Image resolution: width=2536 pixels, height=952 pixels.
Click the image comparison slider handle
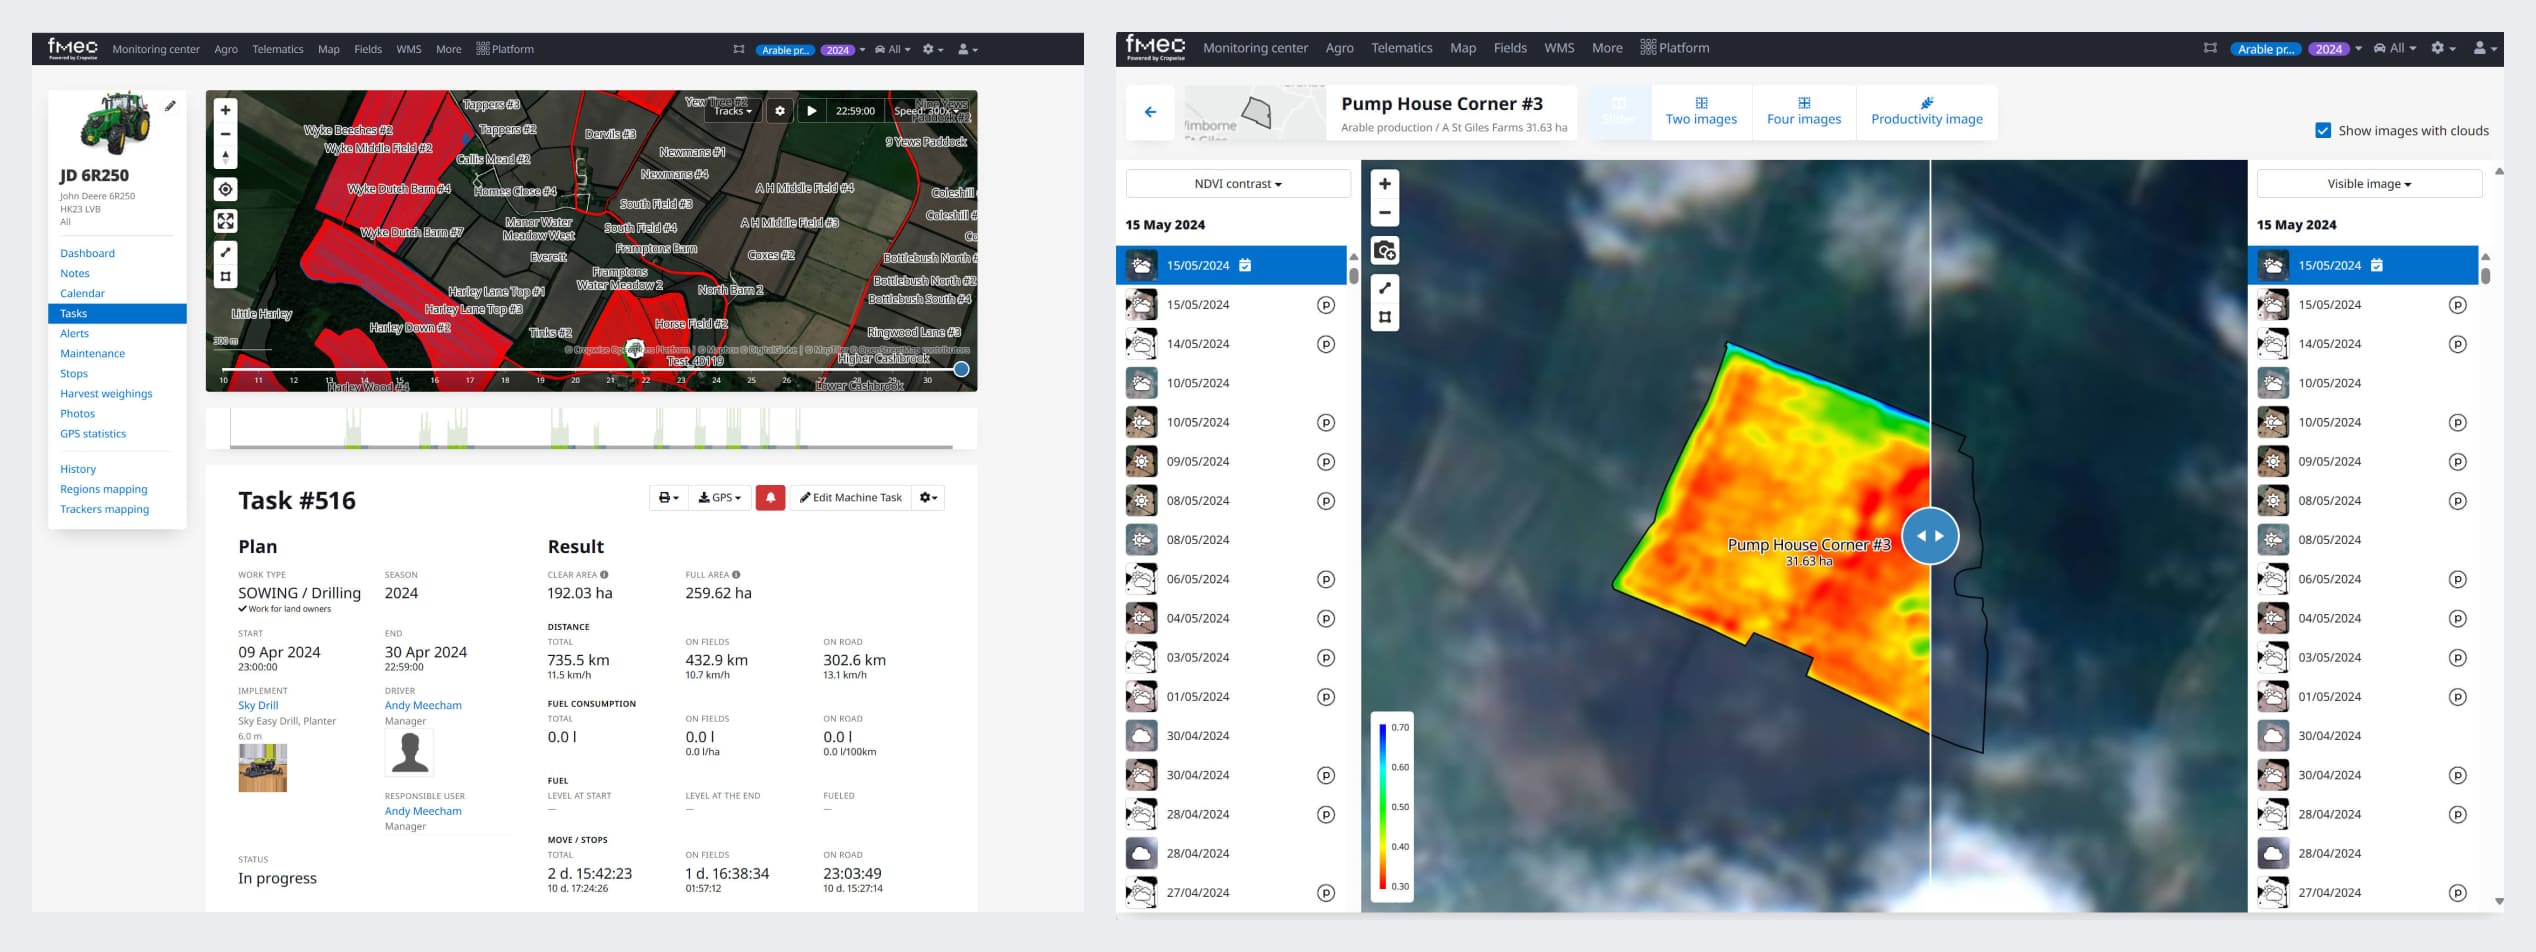(x=1929, y=536)
